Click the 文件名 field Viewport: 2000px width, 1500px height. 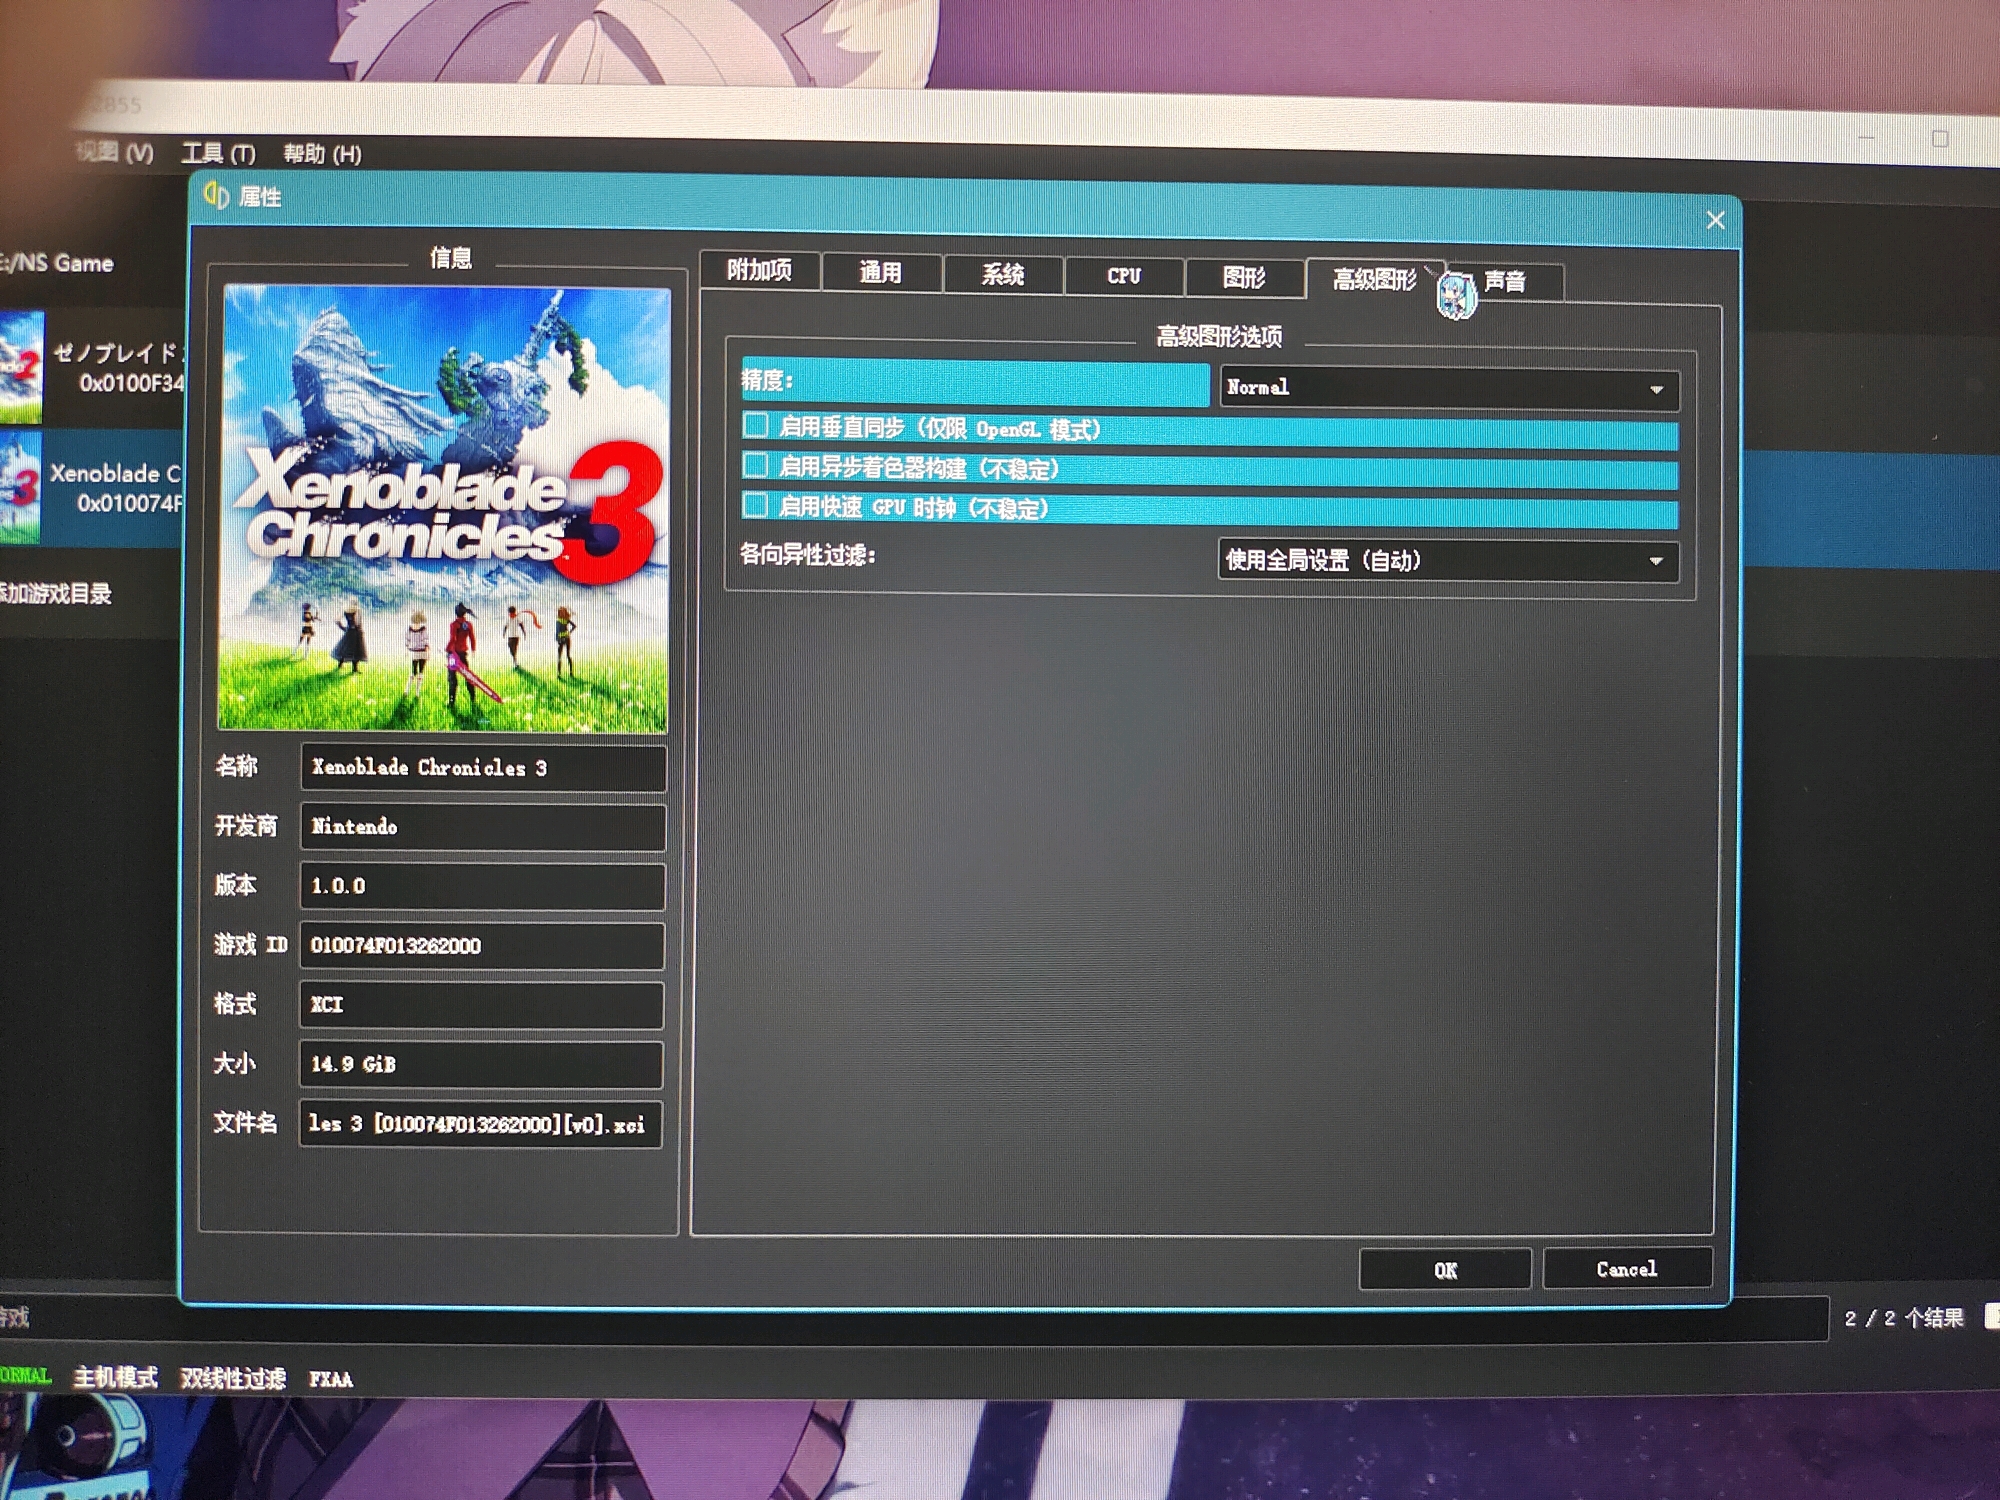pyautogui.click(x=480, y=1124)
